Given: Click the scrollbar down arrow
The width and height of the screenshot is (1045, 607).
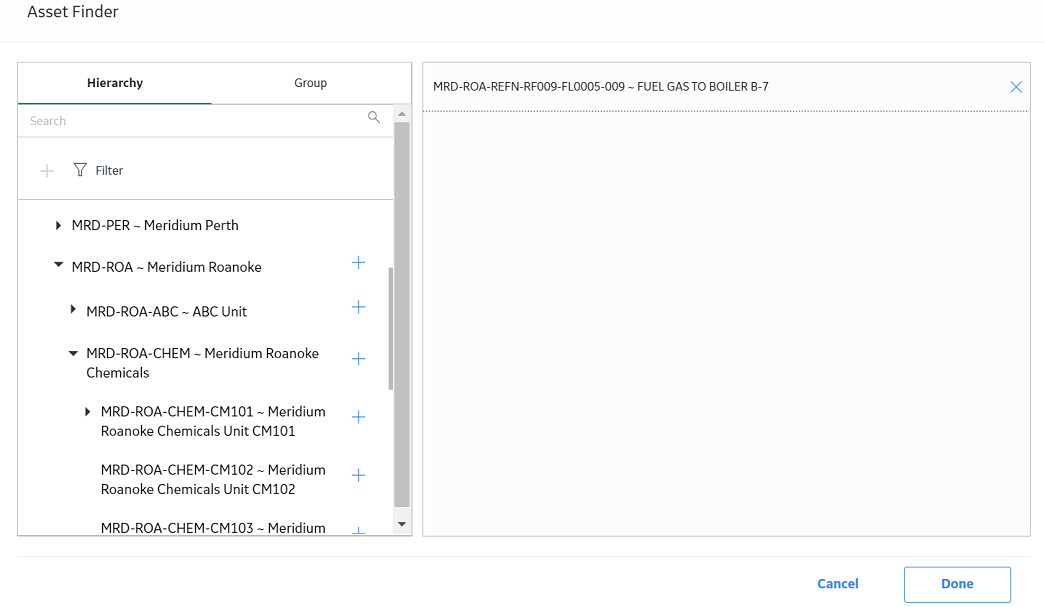Looking at the screenshot, I should (x=402, y=524).
